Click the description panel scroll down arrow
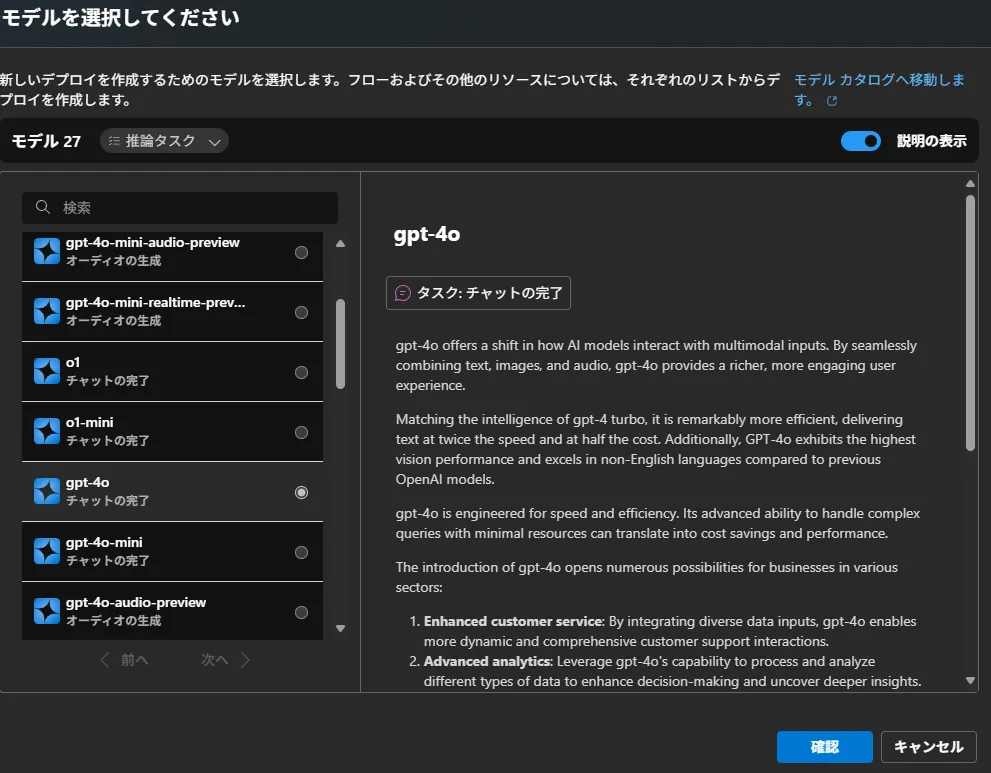The width and height of the screenshot is (991, 773). coord(970,681)
